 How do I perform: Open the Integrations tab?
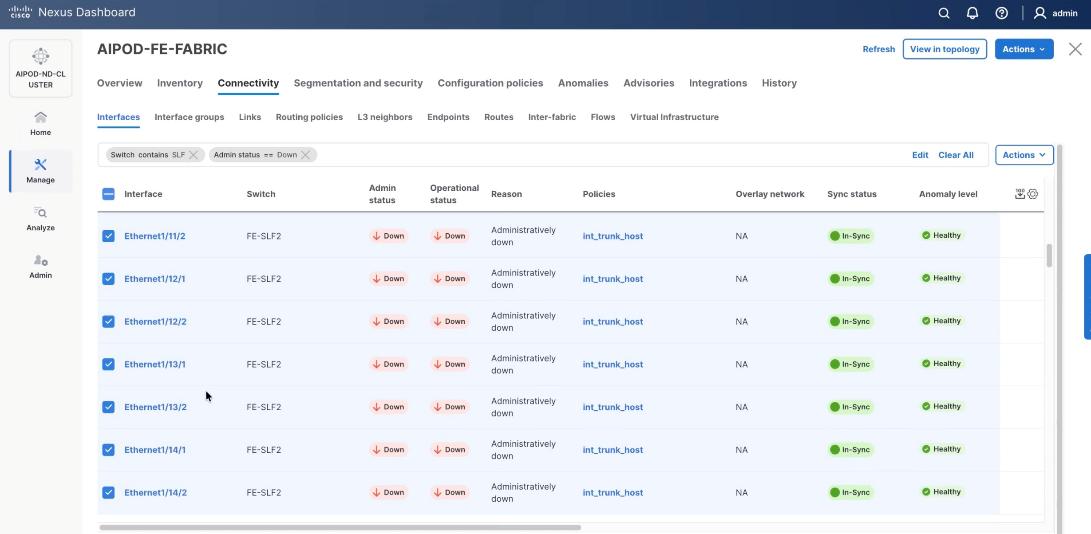click(718, 83)
